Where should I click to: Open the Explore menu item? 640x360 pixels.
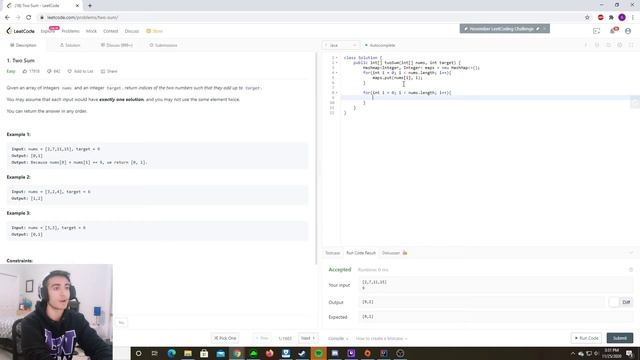tap(47, 31)
